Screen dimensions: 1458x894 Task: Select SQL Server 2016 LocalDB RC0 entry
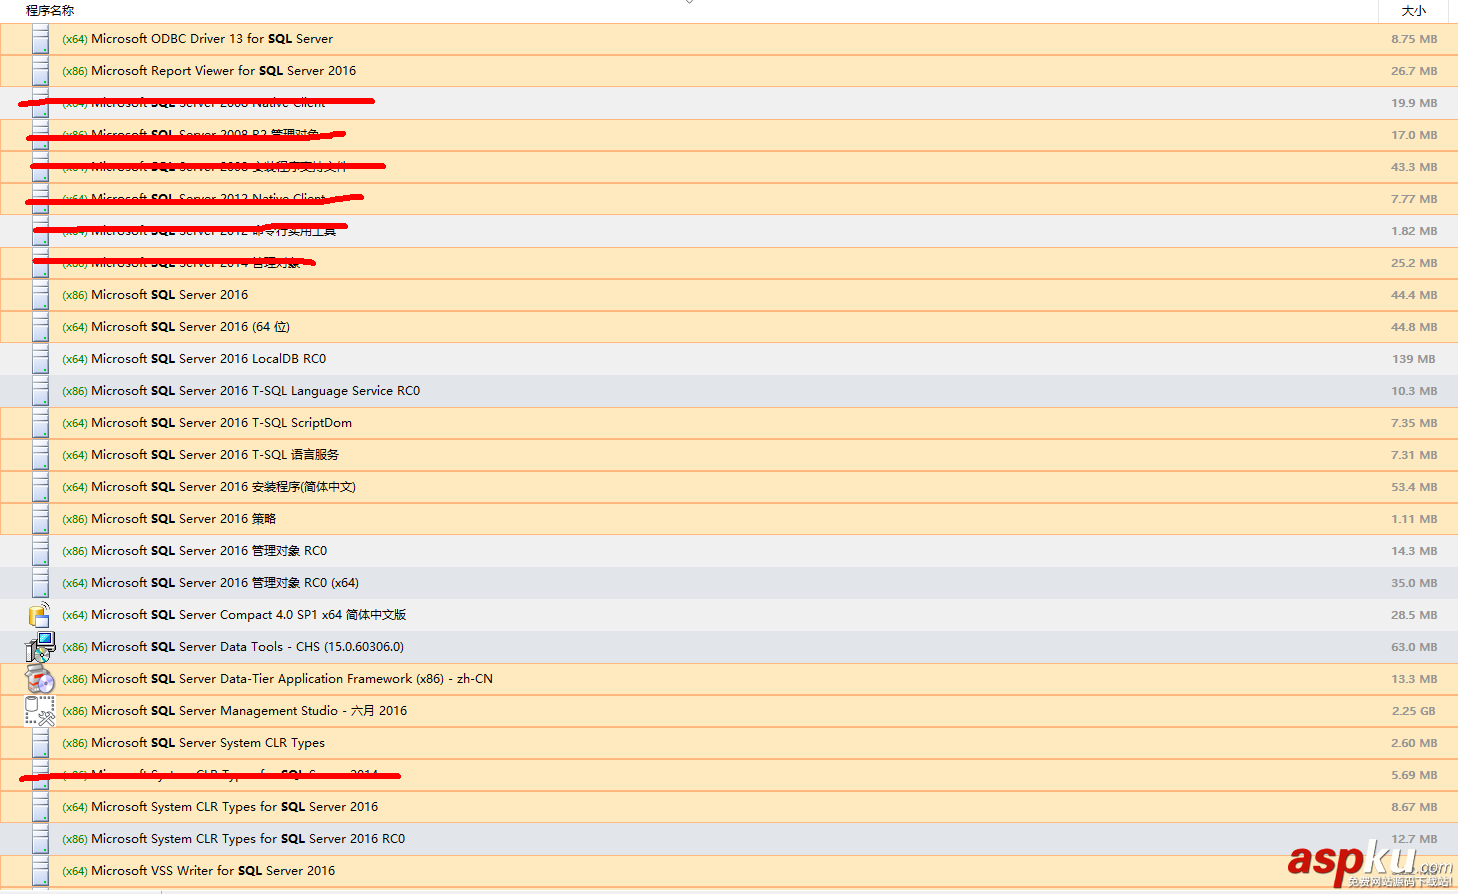pyautogui.click(x=194, y=359)
